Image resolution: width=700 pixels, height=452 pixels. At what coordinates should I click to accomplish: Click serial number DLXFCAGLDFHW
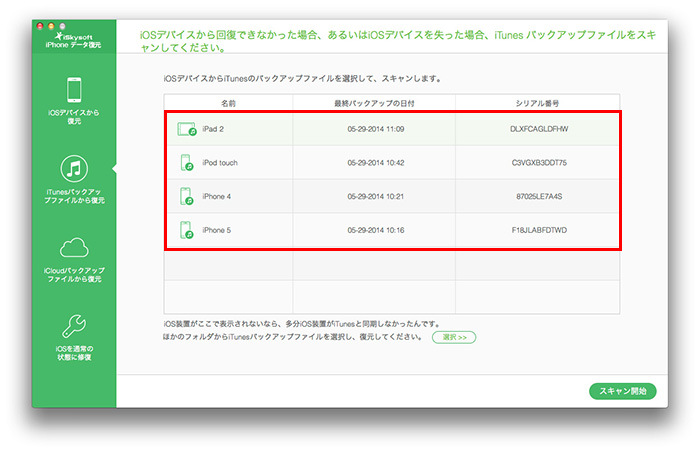coord(539,129)
